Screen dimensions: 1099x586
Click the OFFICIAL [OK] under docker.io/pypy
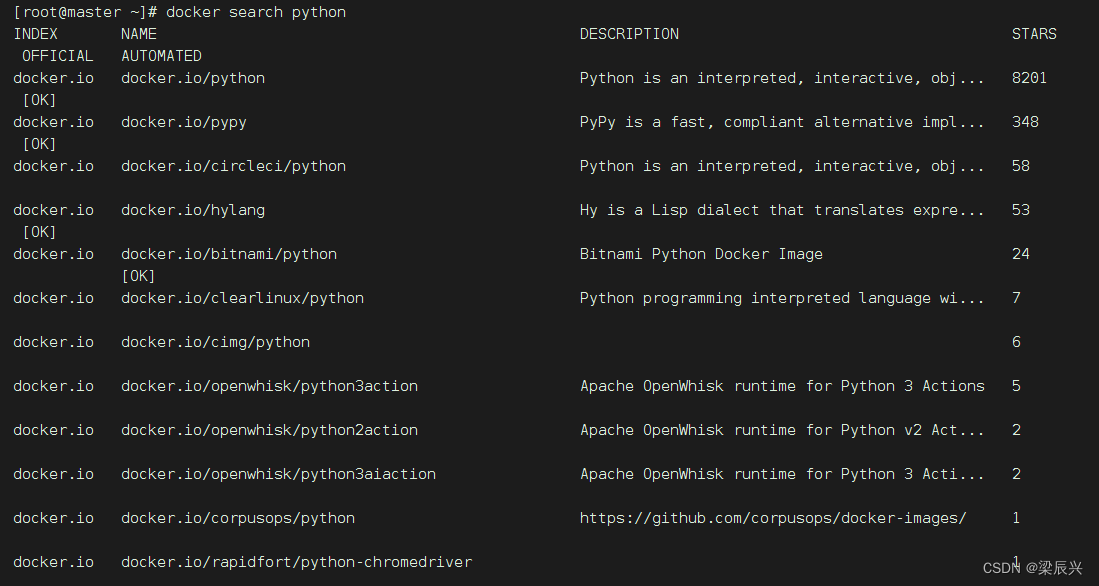pos(40,144)
